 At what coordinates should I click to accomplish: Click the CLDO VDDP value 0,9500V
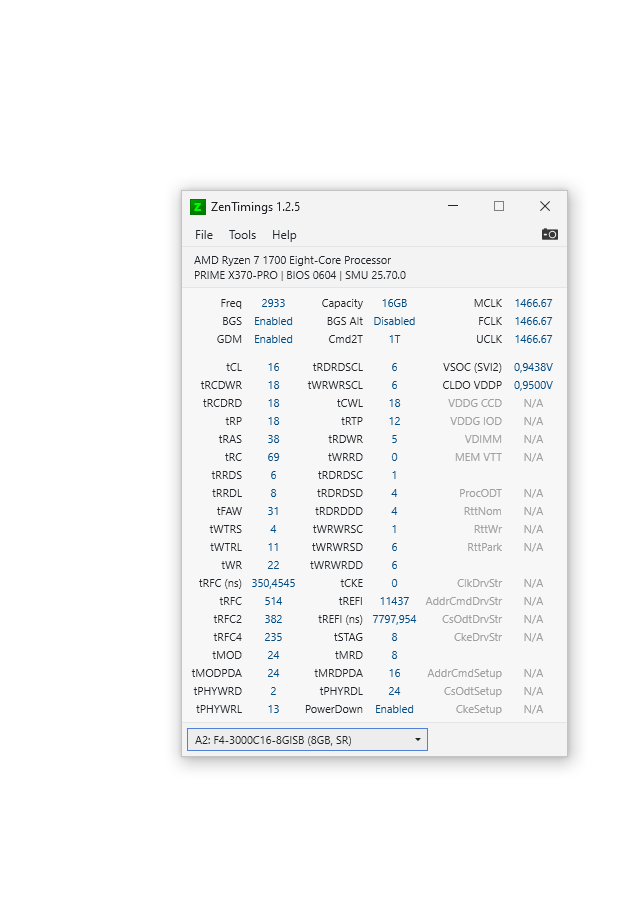[x=533, y=385]
